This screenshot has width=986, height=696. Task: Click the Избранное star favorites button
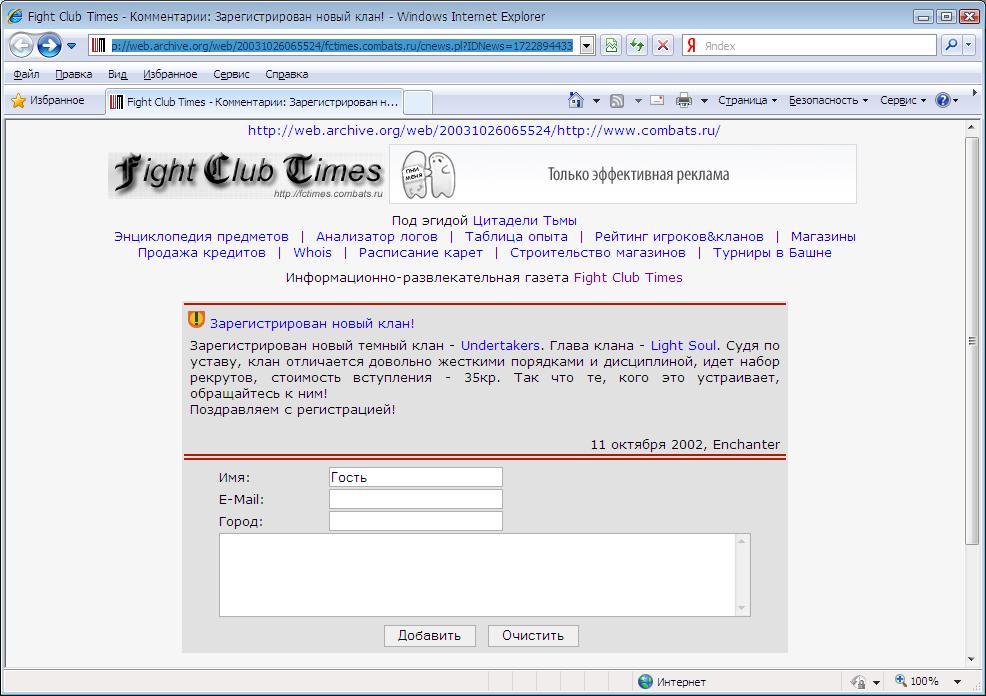48,101
